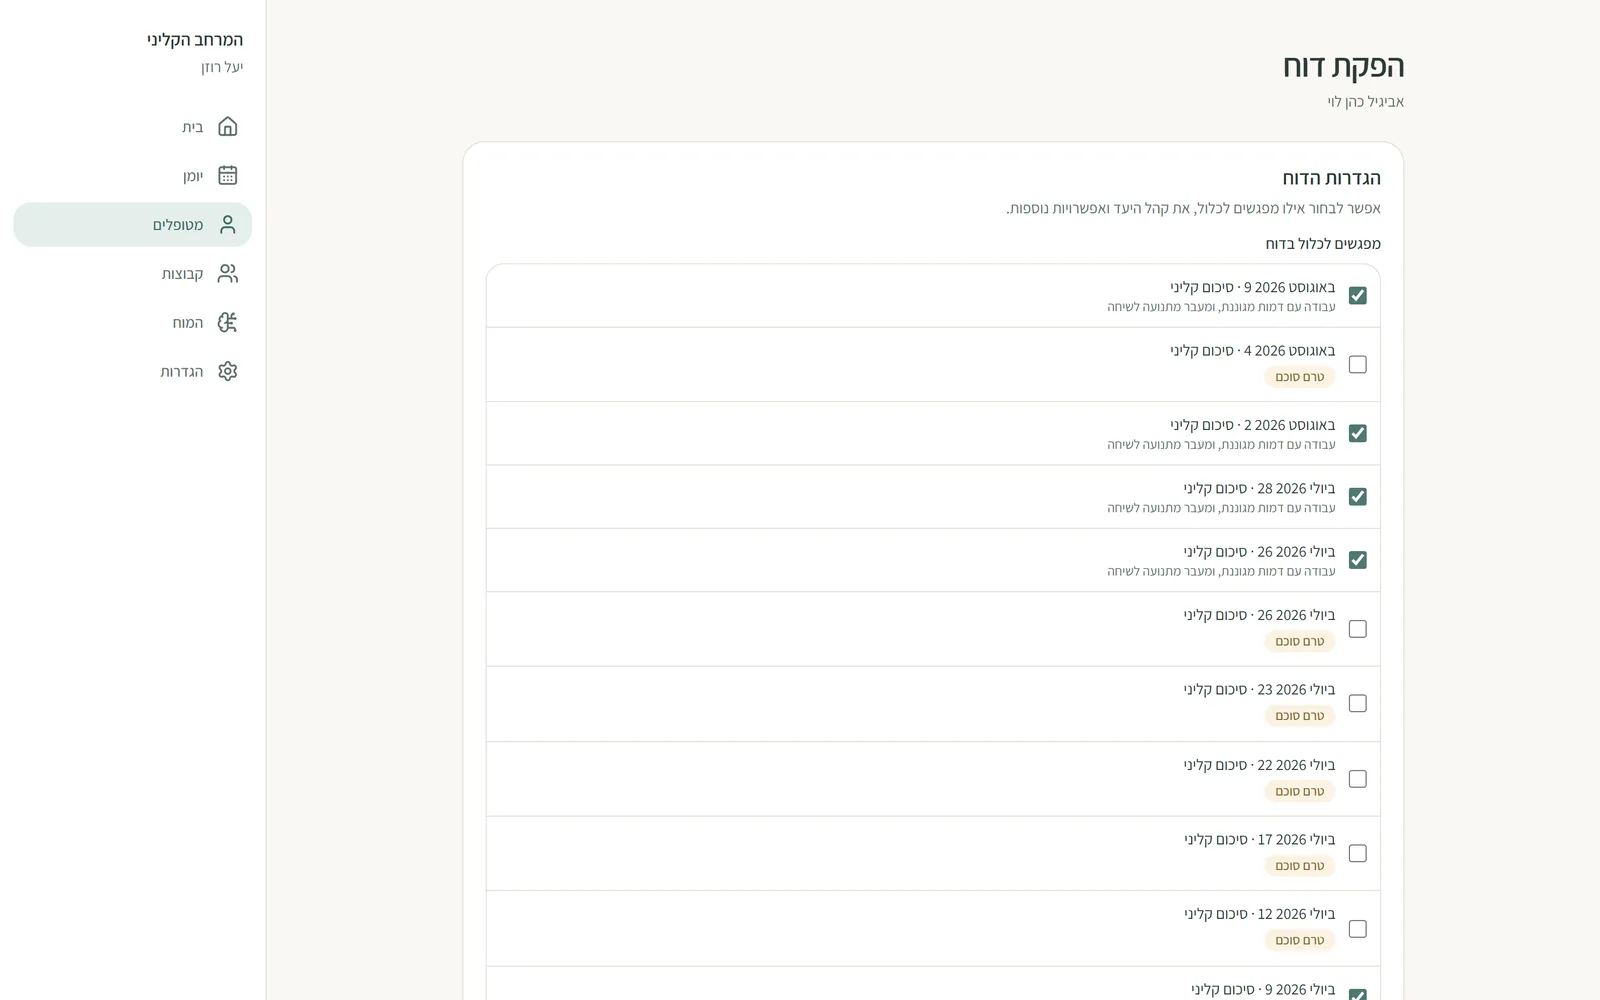The image size is (1600, 1000).
Task: Check the 23 ביולי 2026 session checkbox
Action: (x=1357, y=703)
